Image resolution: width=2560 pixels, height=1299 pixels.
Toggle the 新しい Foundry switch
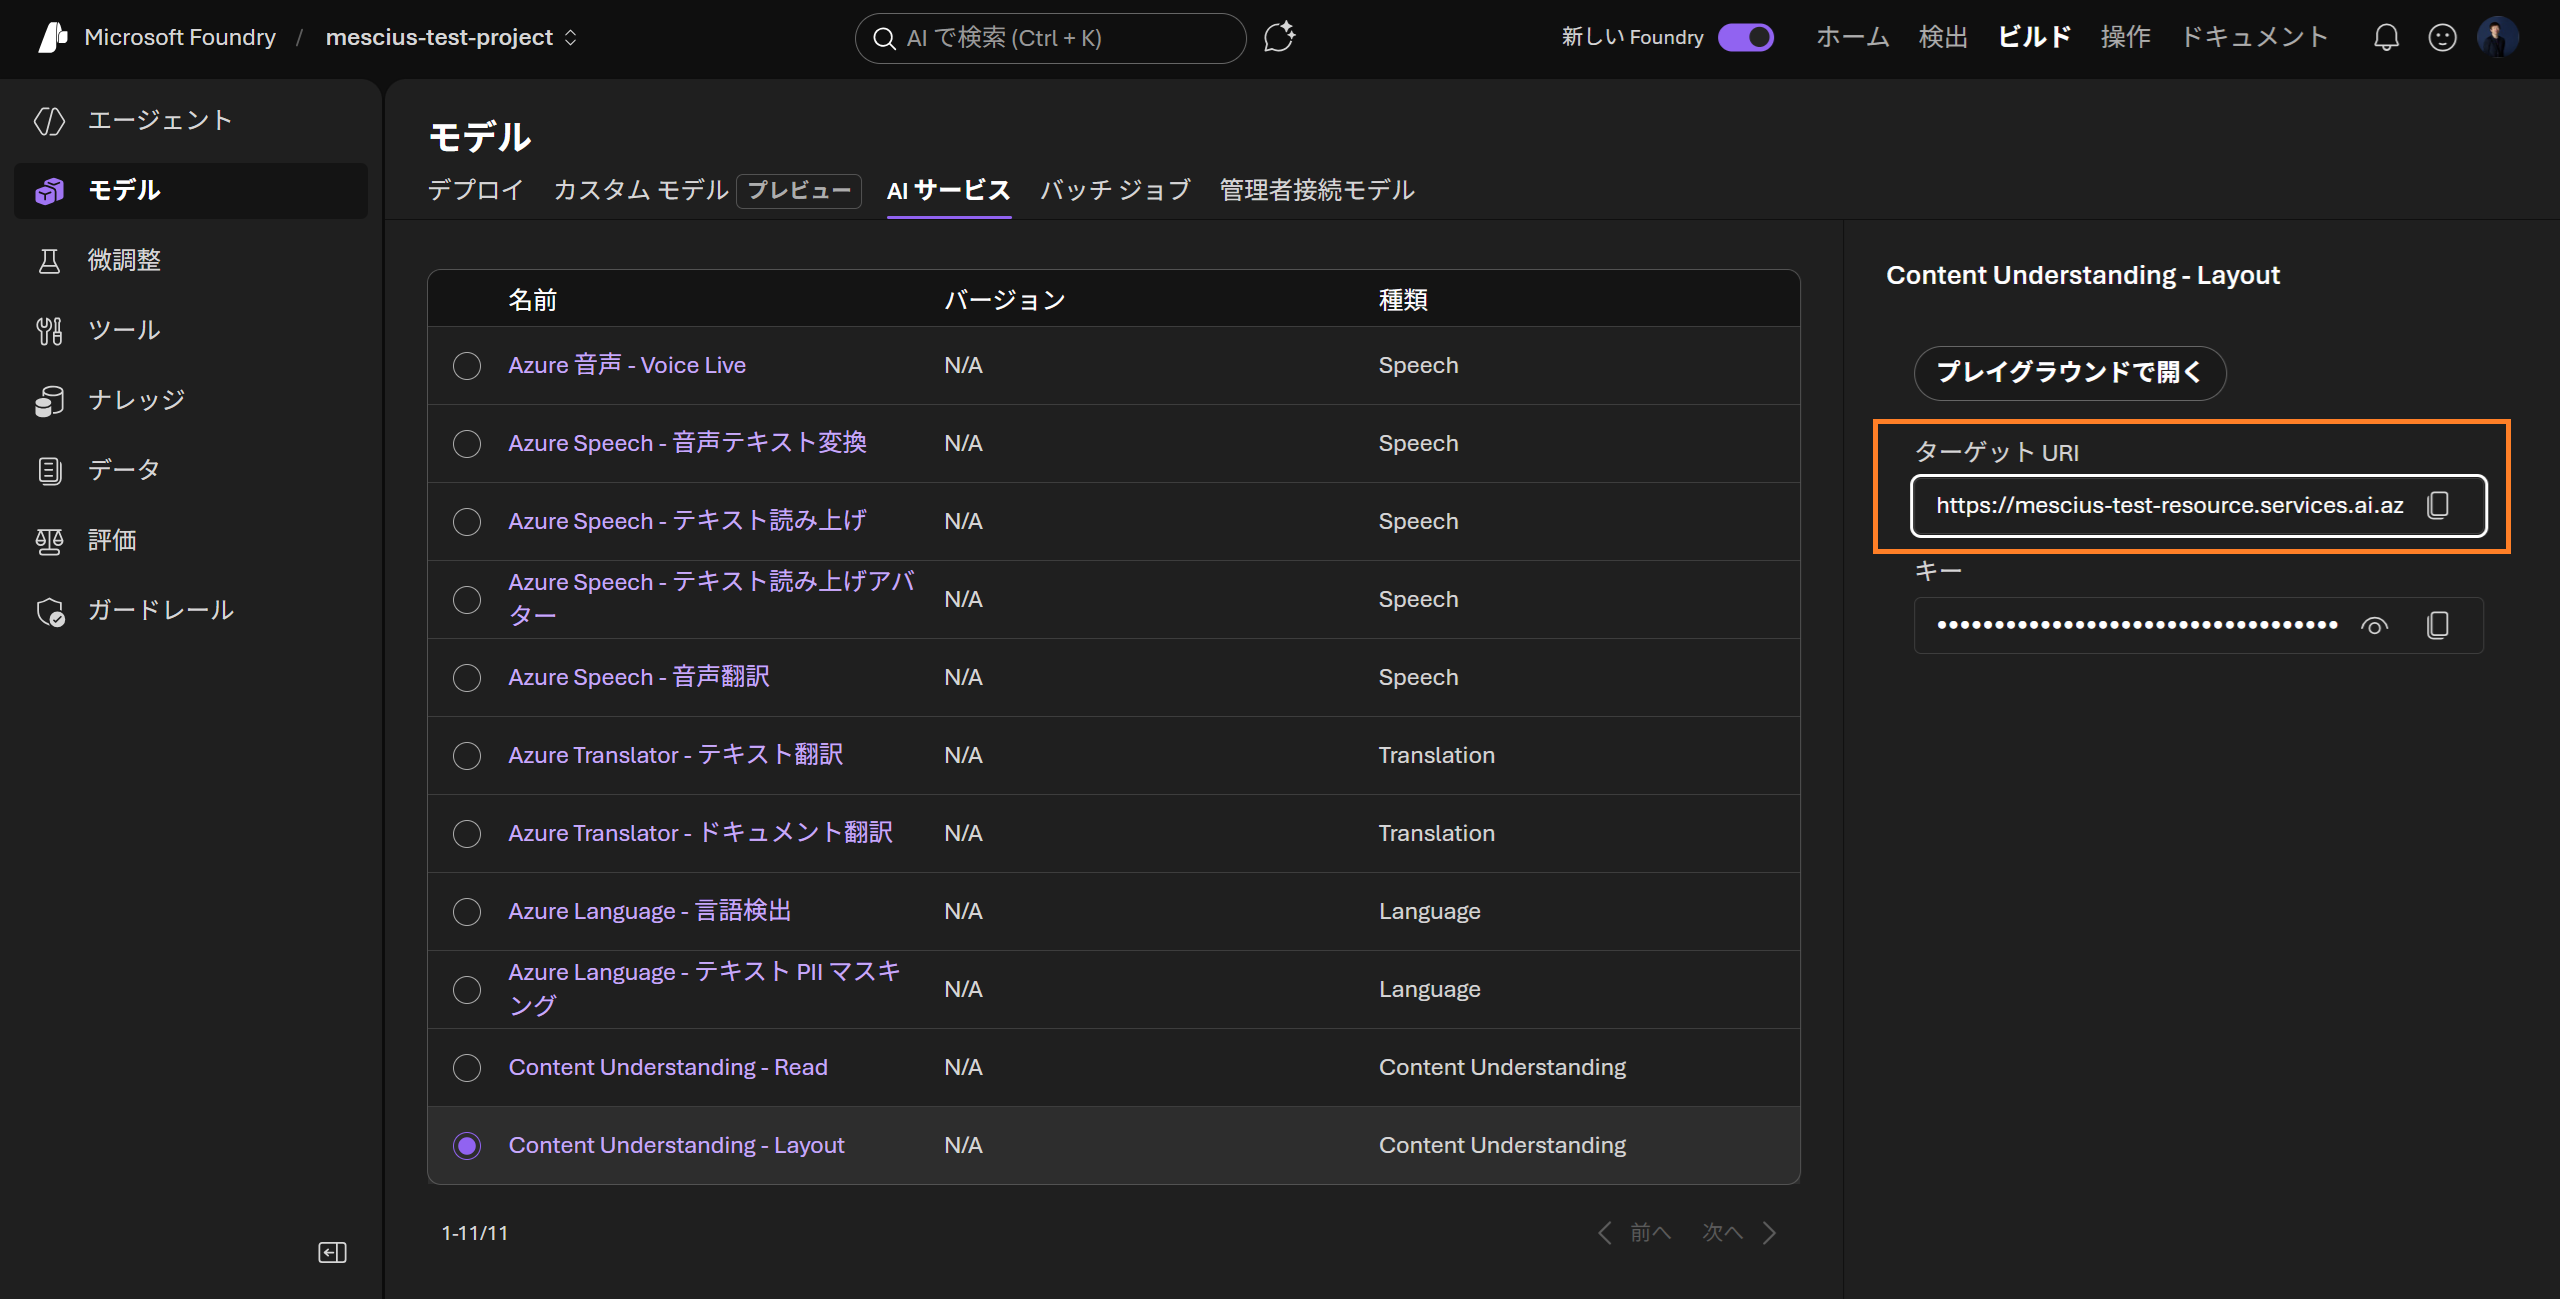point(1746,37)
